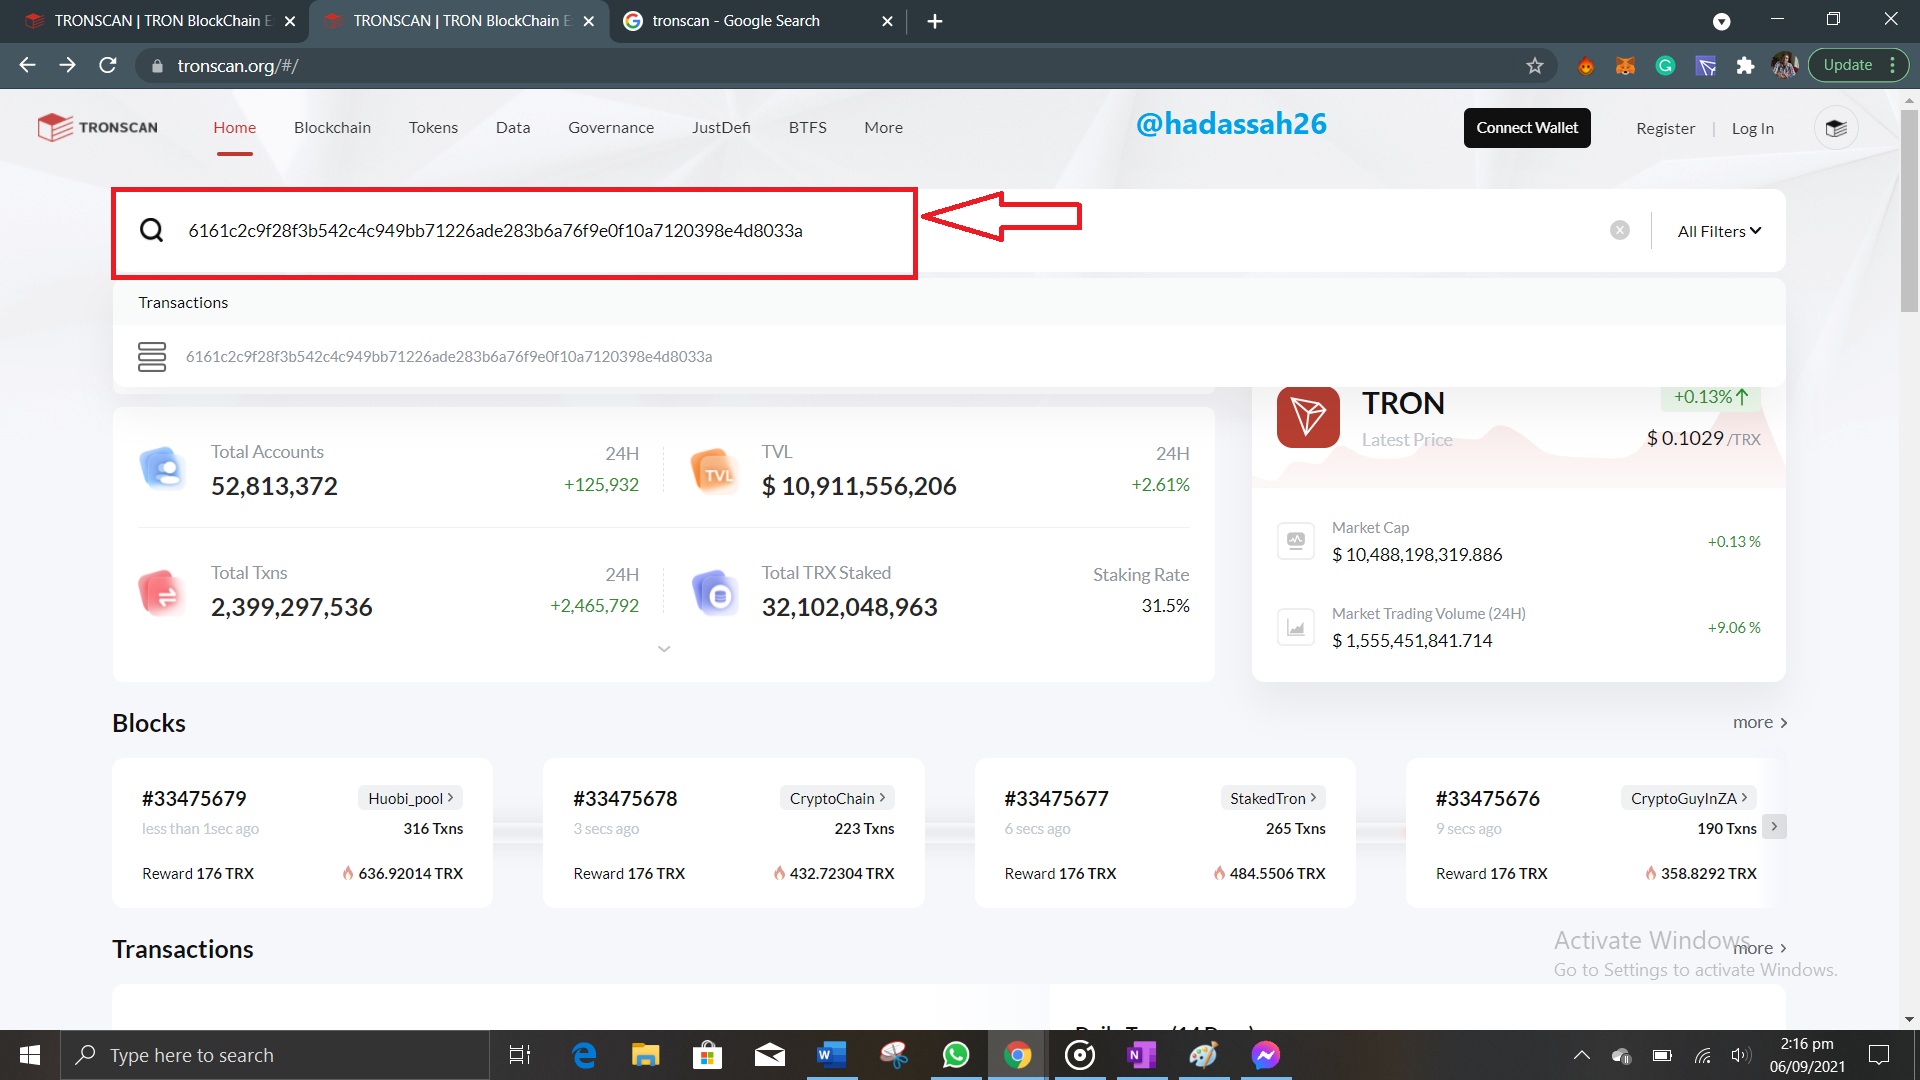Click the Log In link

pos(1752,129)
